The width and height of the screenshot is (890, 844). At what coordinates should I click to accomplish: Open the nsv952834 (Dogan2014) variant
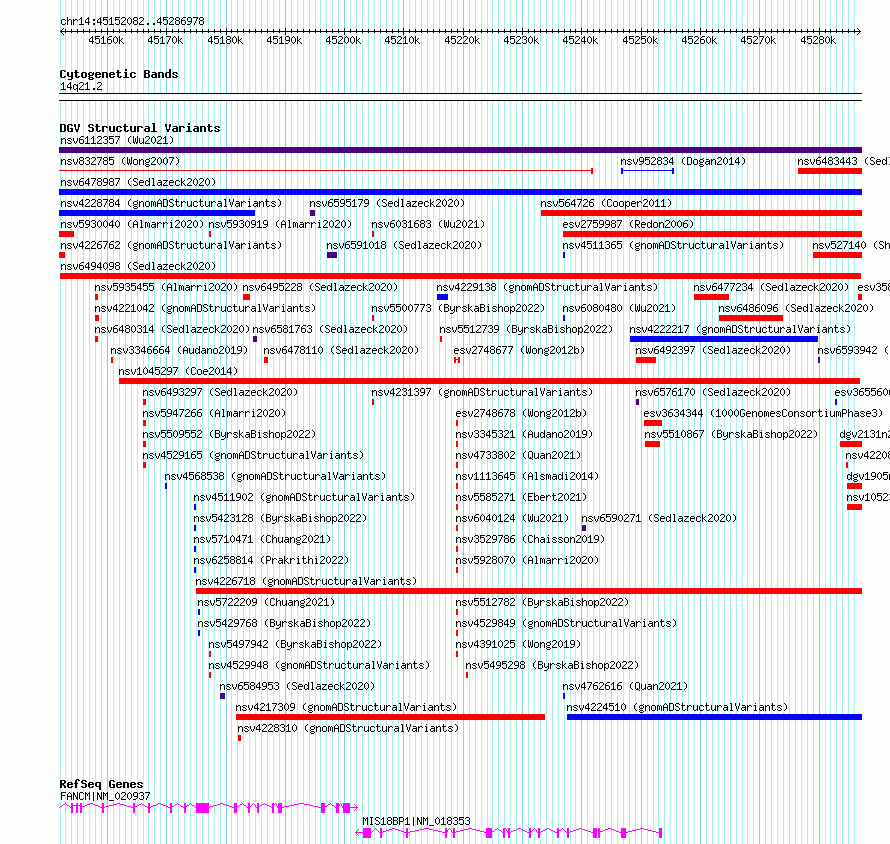[x=683, y=161]
